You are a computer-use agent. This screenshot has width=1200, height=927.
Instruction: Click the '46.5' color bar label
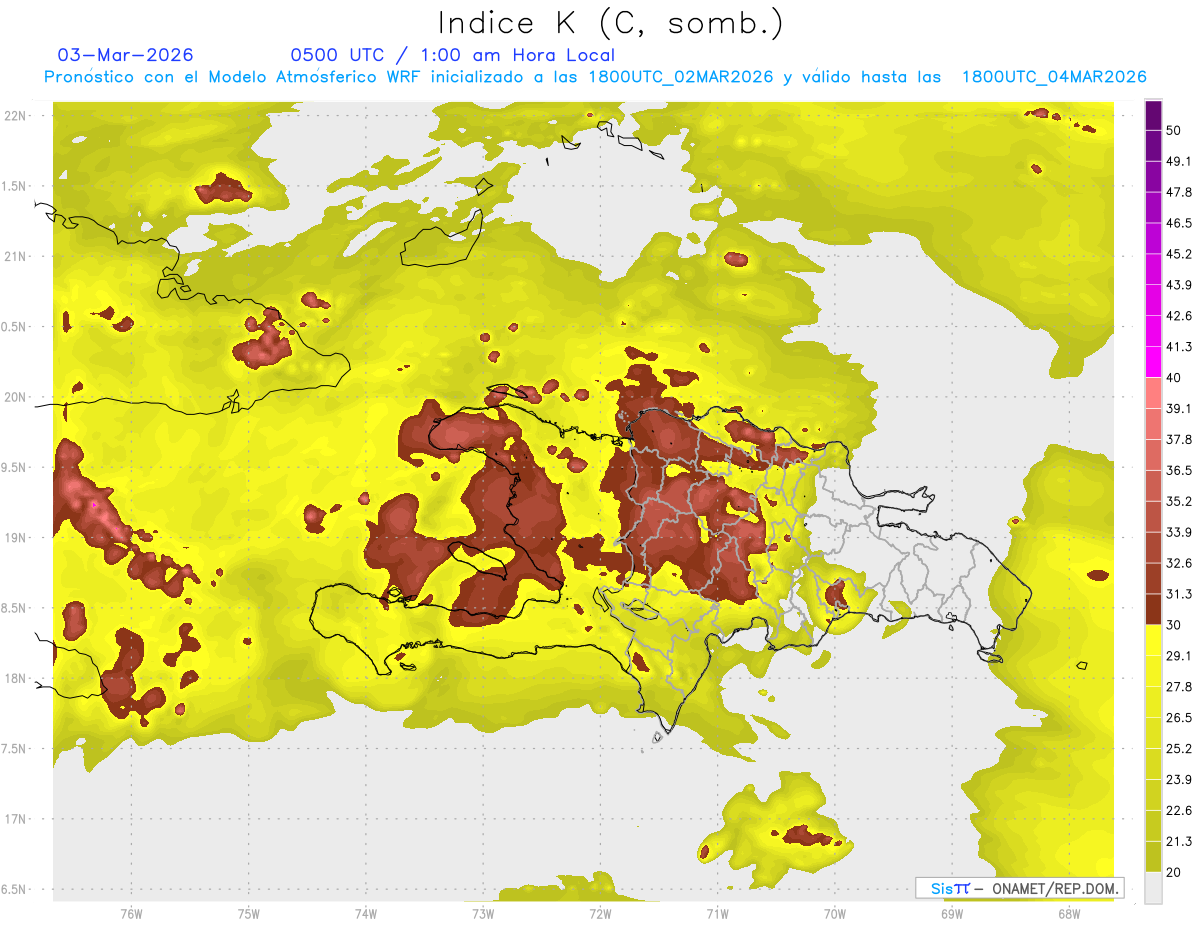[1179, 224]
